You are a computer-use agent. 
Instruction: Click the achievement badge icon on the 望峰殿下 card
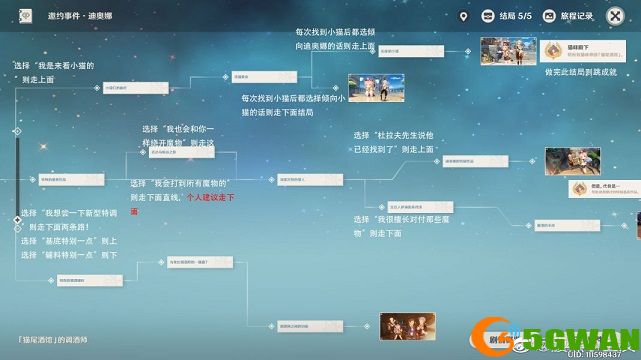coord(553,51)
